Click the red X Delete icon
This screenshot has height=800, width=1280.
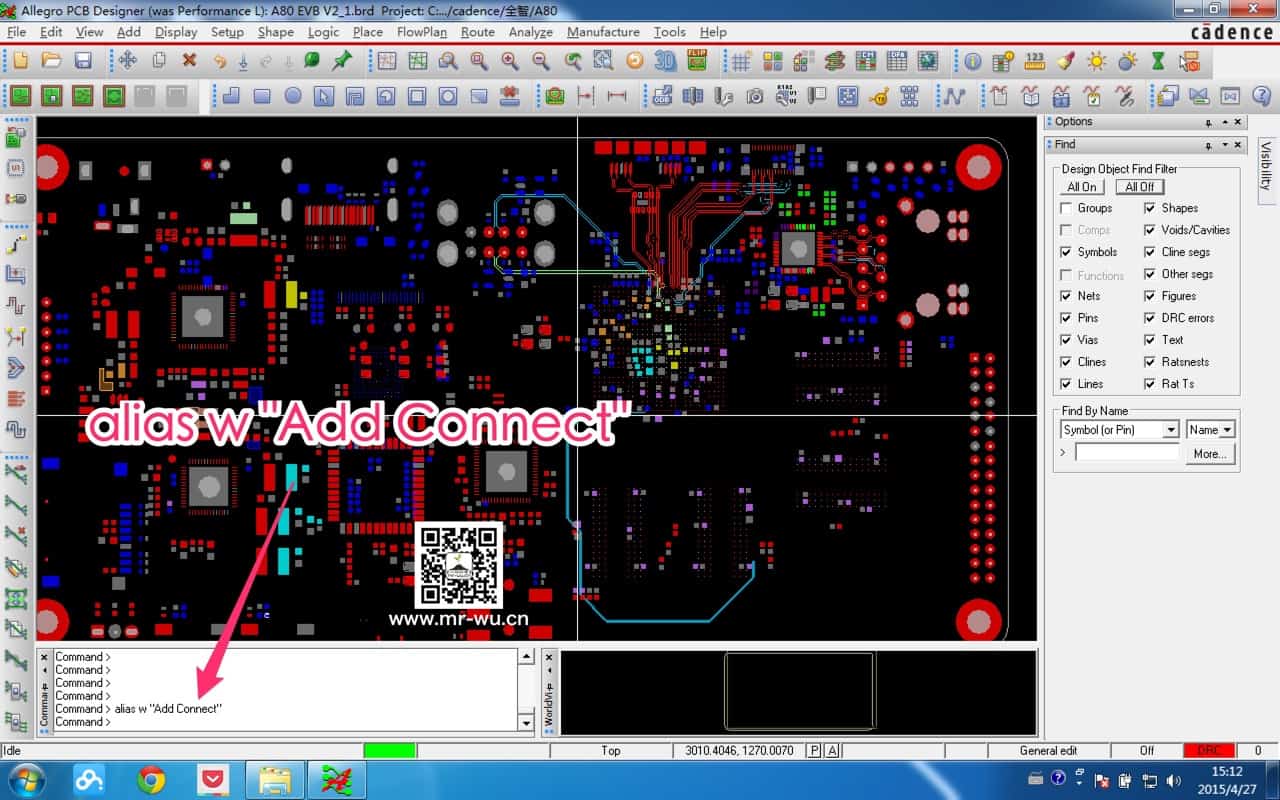coord(189,61)
